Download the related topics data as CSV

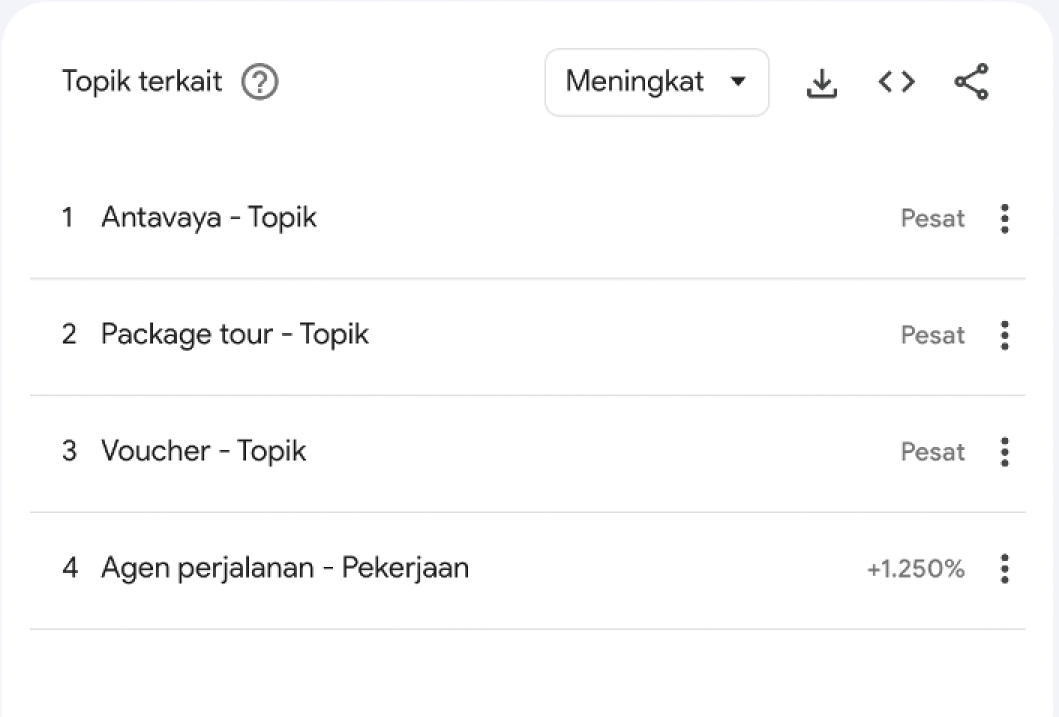point(821,83)
